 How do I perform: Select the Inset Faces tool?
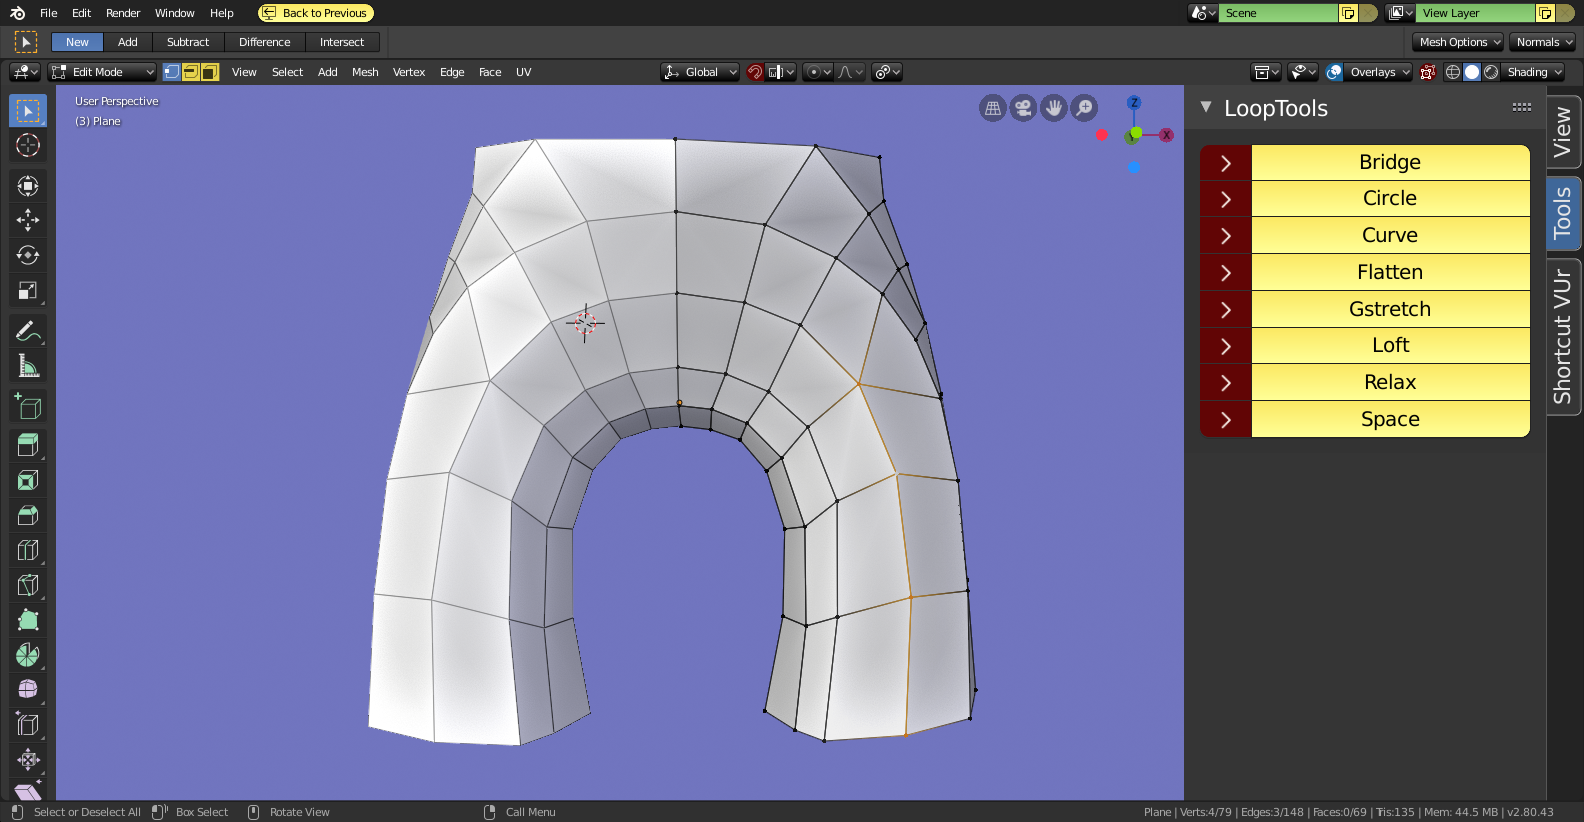coord(28,480)
